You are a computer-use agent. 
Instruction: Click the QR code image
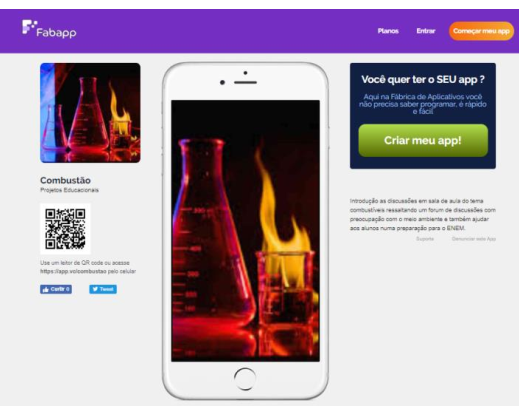click(x=65, y=229)
